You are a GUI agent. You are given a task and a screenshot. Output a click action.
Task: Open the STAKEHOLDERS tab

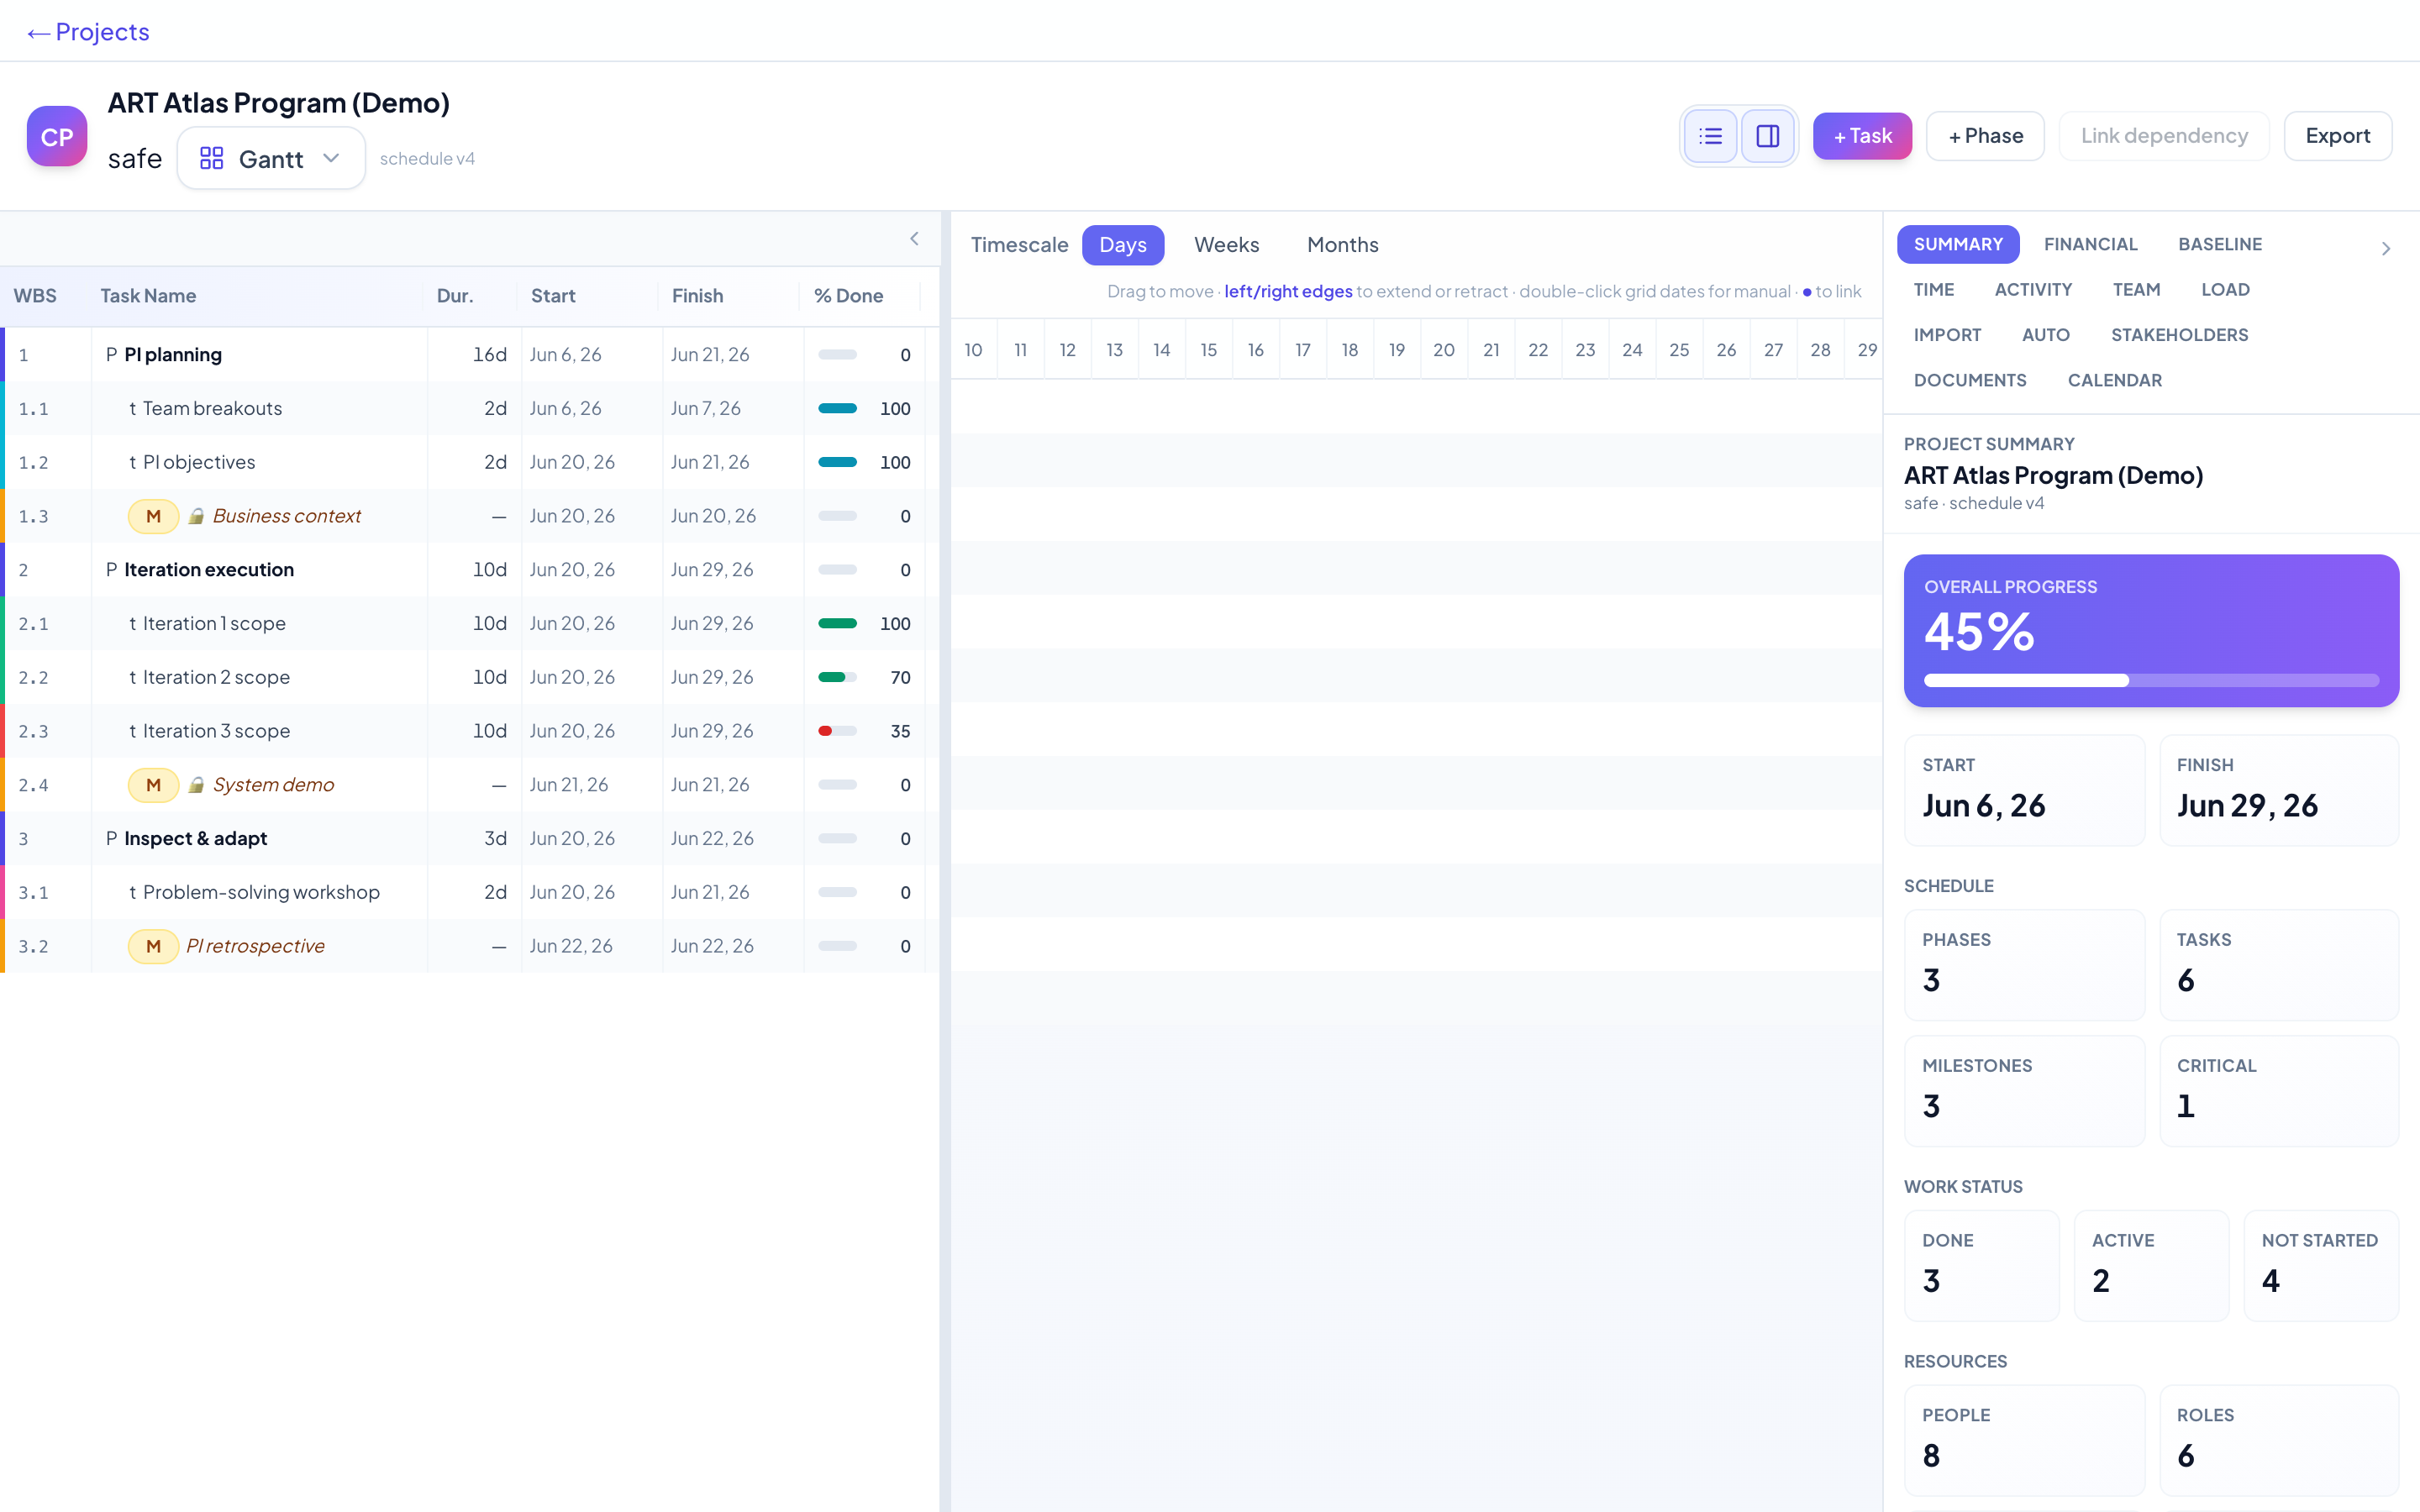click(2179, 335)
